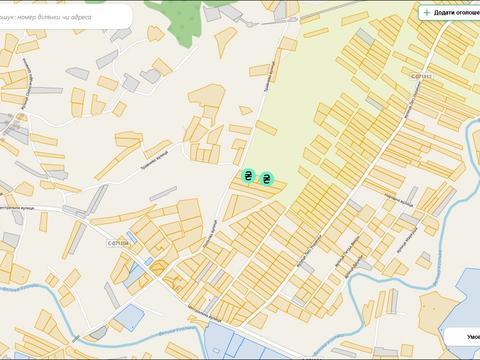Open the partially visible 'Умов' button at bottom right

click(x=461, y=337)
